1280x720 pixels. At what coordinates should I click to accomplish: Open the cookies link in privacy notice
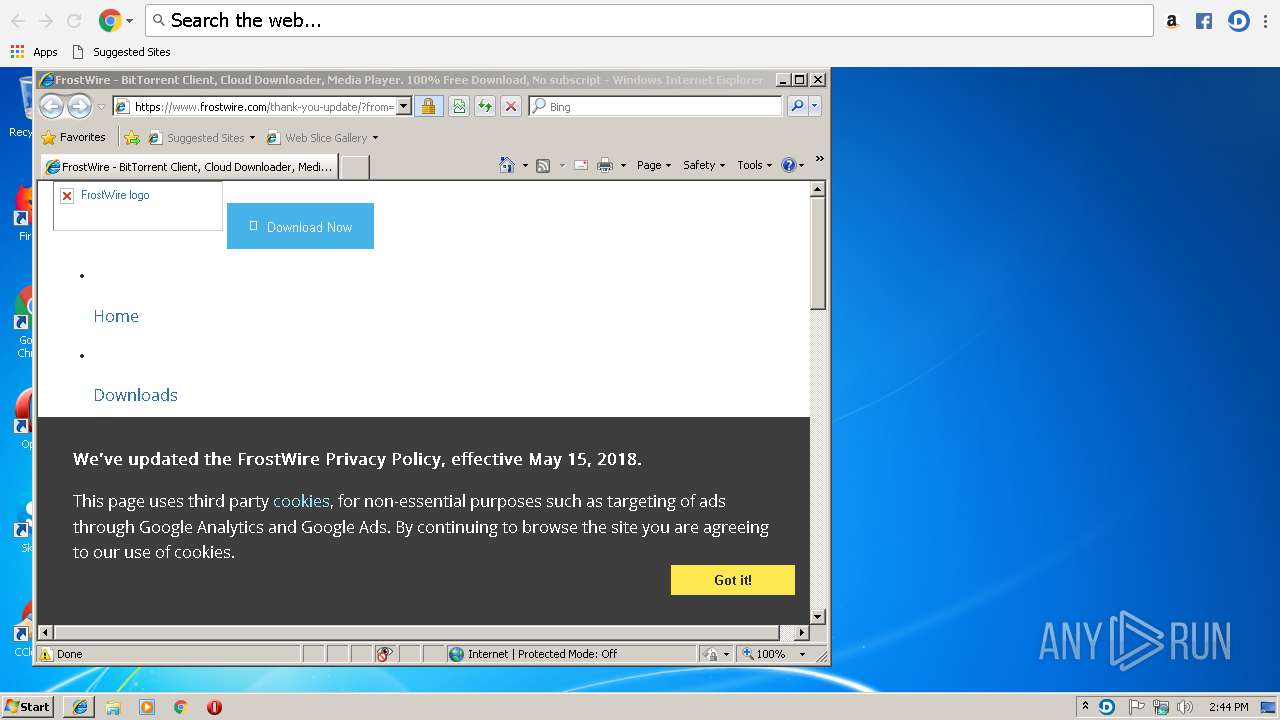[x=301, y=501]
